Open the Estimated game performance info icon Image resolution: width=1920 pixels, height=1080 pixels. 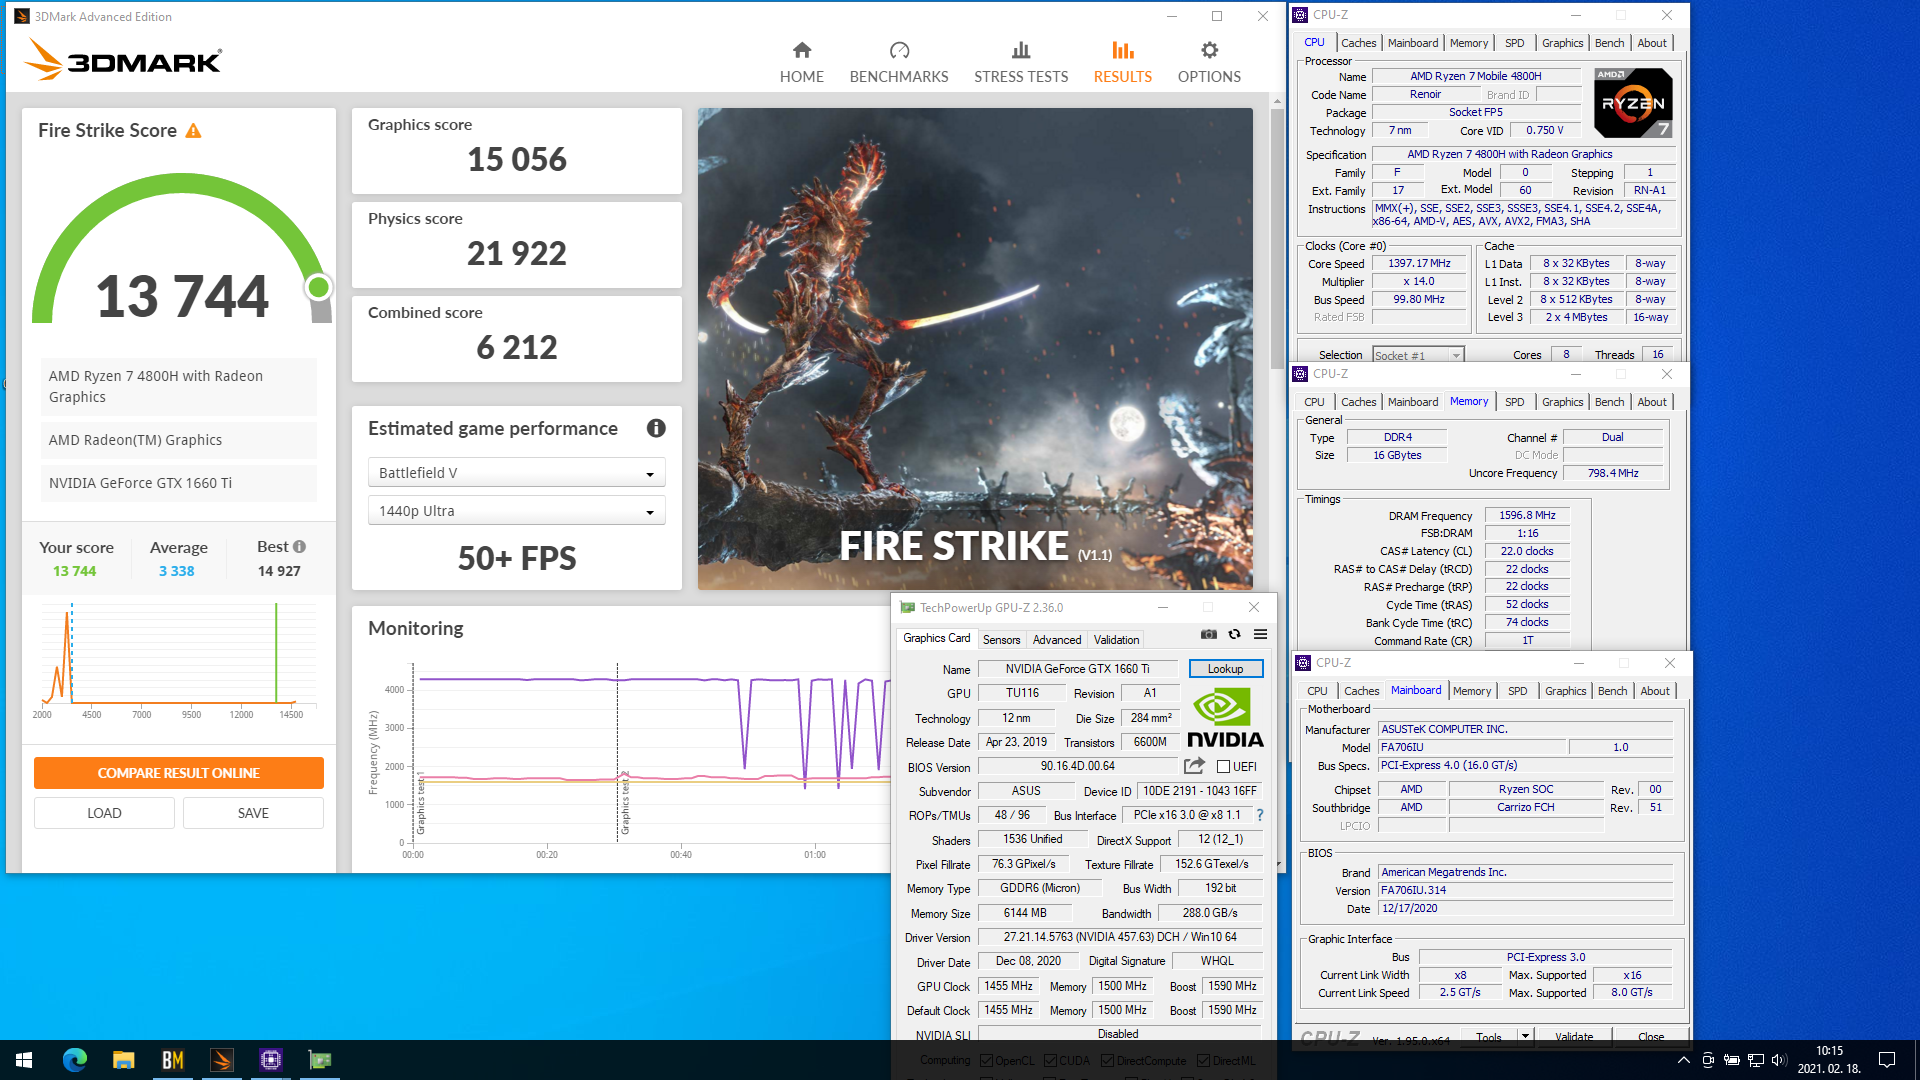[x=656, y=428]
